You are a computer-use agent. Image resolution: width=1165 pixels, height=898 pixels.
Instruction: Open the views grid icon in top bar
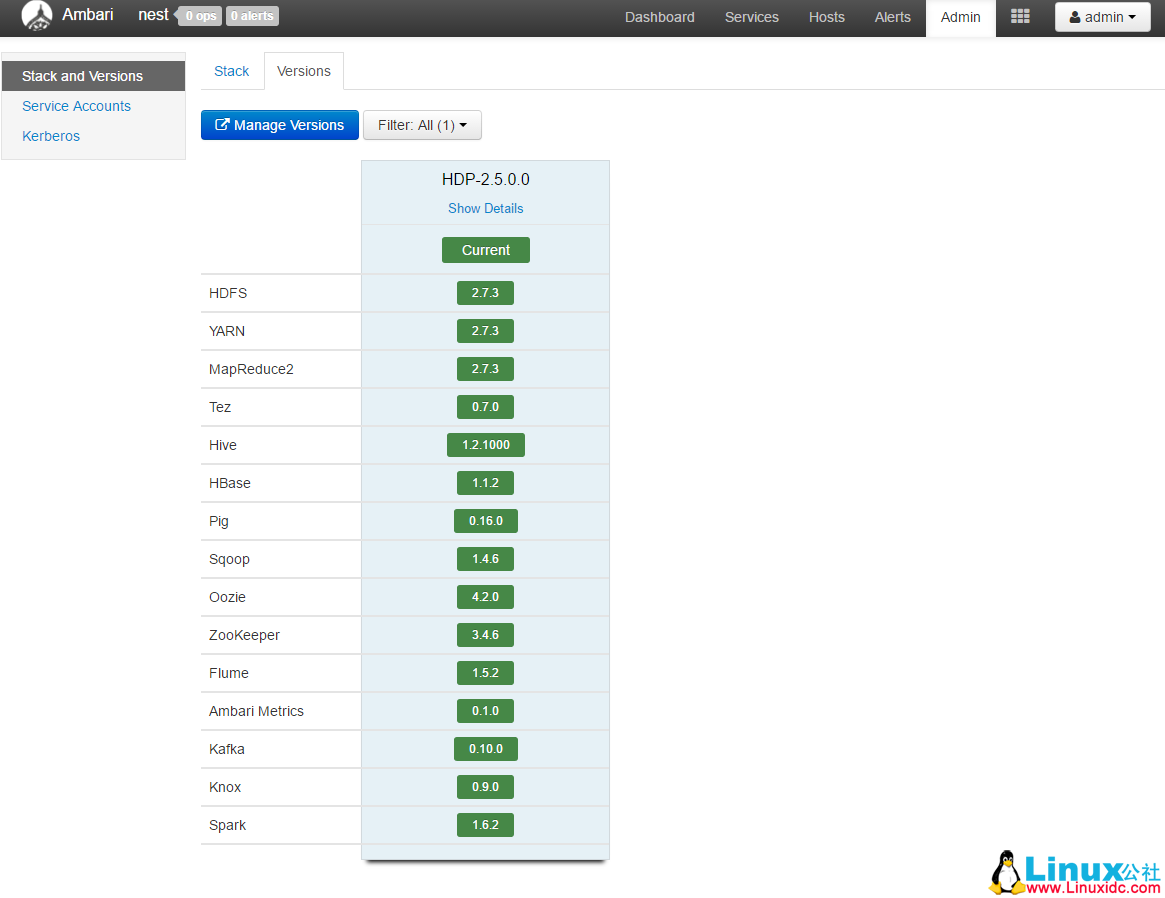click(x=1020, y=17)
